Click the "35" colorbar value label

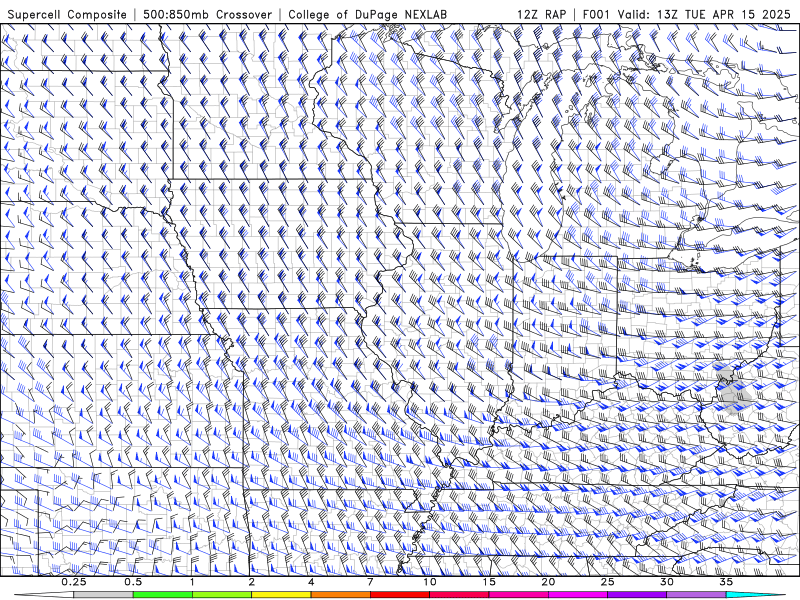[727, 582]
